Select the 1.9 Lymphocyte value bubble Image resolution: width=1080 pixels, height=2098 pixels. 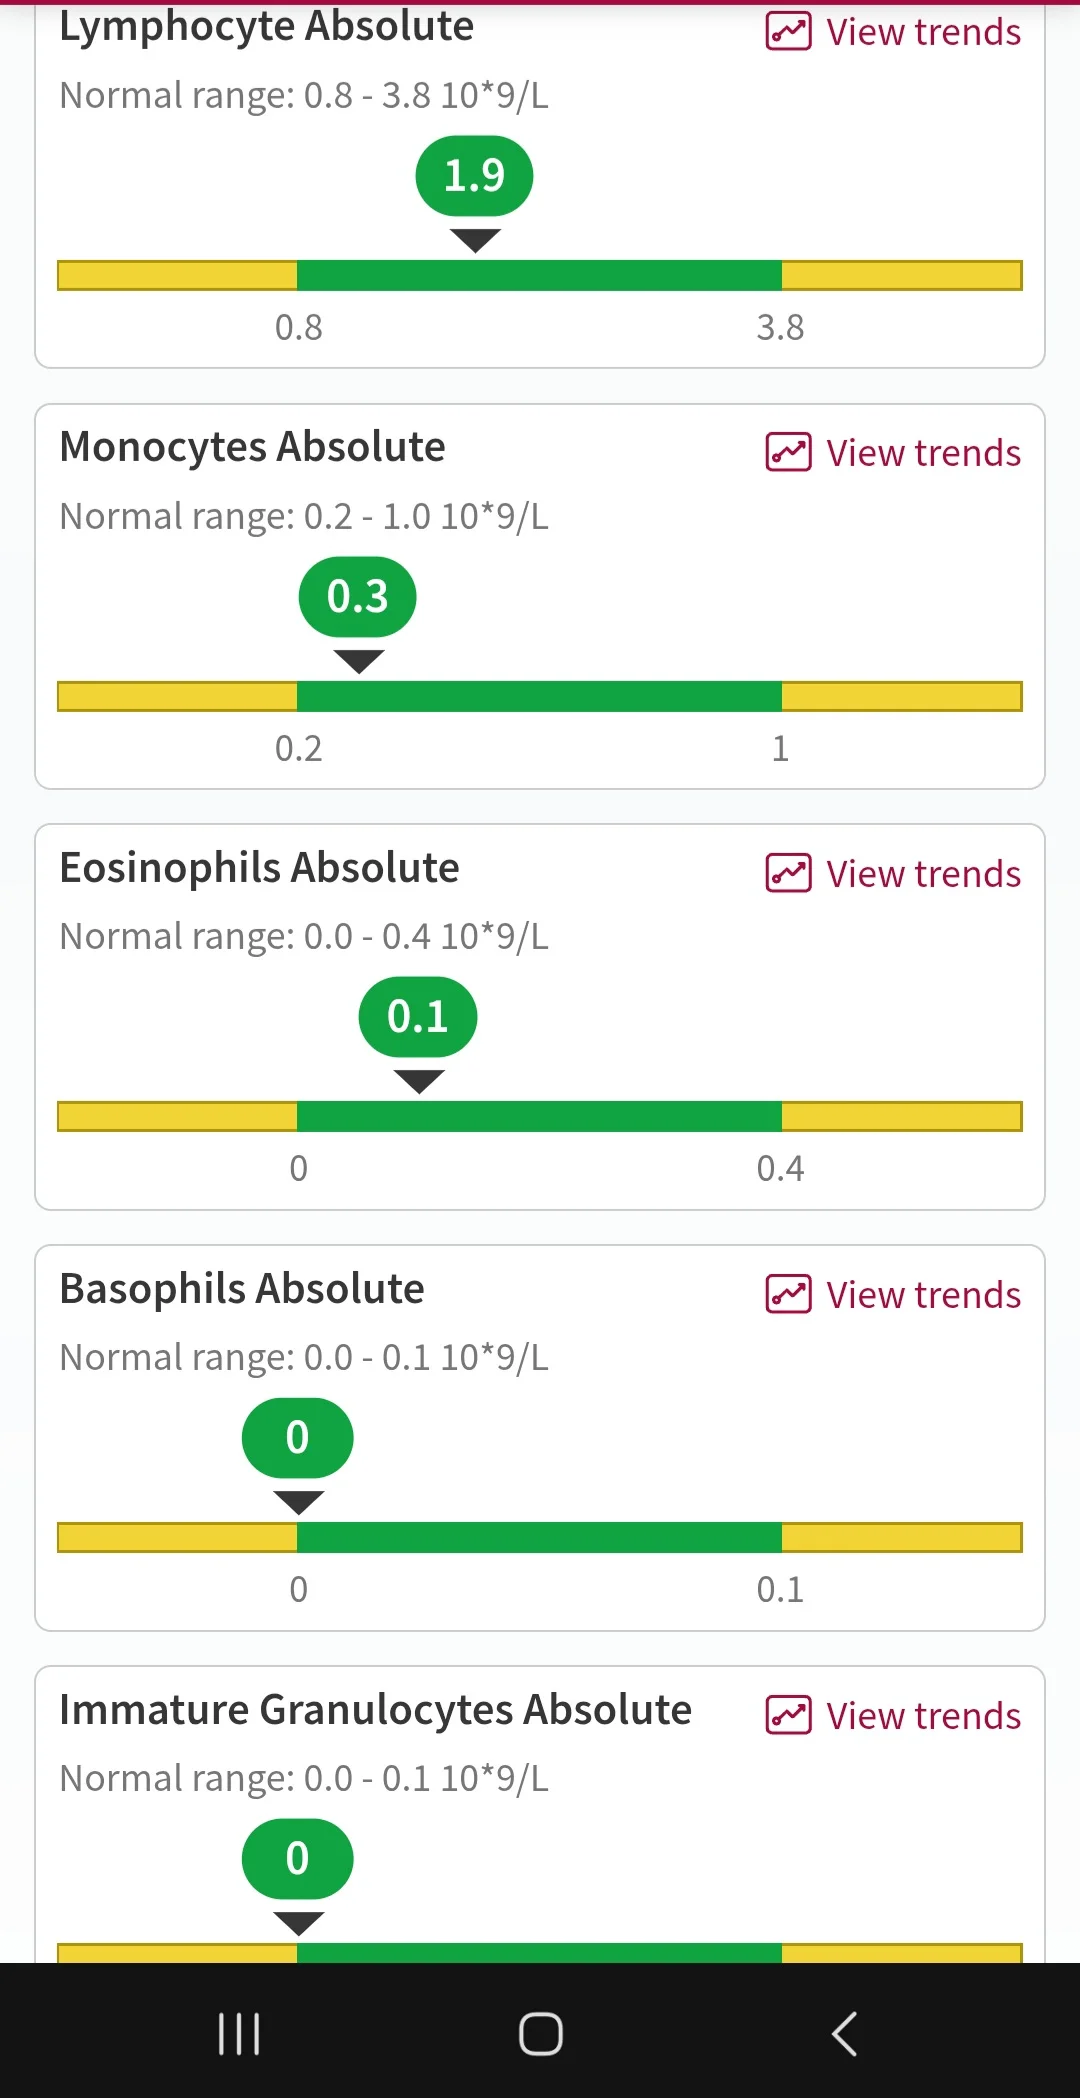coord(474,176)
